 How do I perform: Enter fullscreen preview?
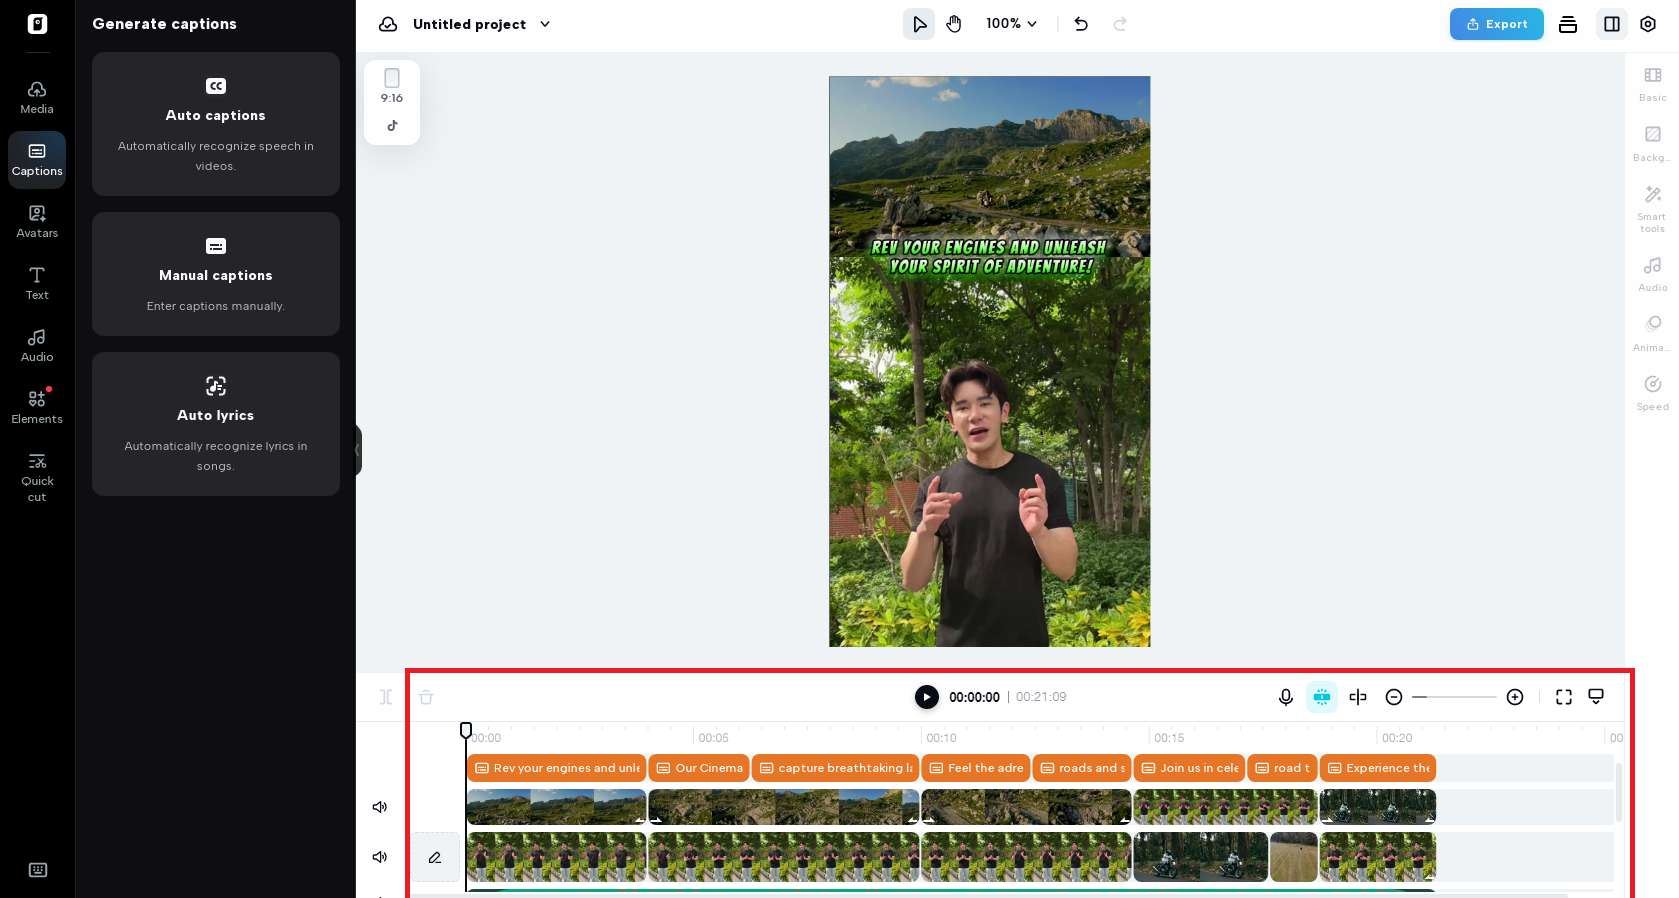[x=1564, y=697]
